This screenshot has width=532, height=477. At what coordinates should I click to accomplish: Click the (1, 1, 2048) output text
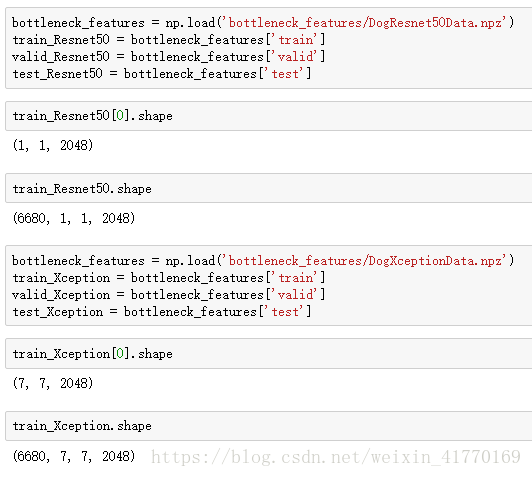pyautogui.click(x=53, y=145)
